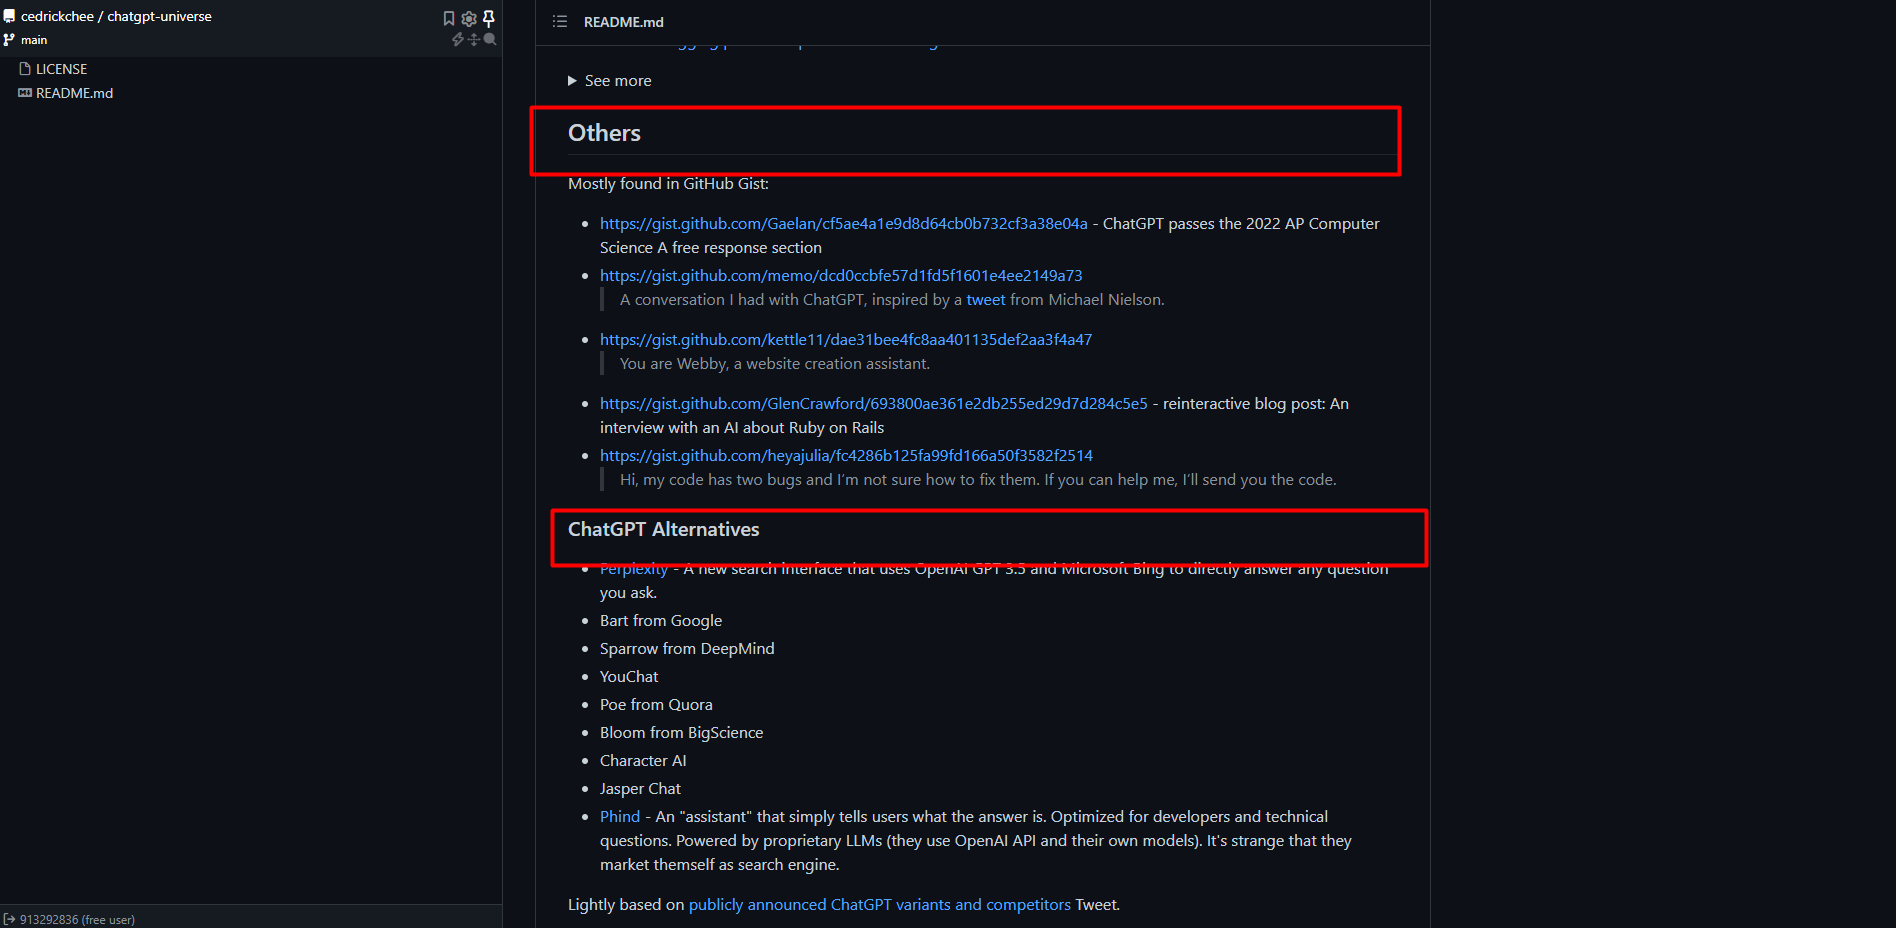
Task: Open the main branch selector
Action: [34, 40]
